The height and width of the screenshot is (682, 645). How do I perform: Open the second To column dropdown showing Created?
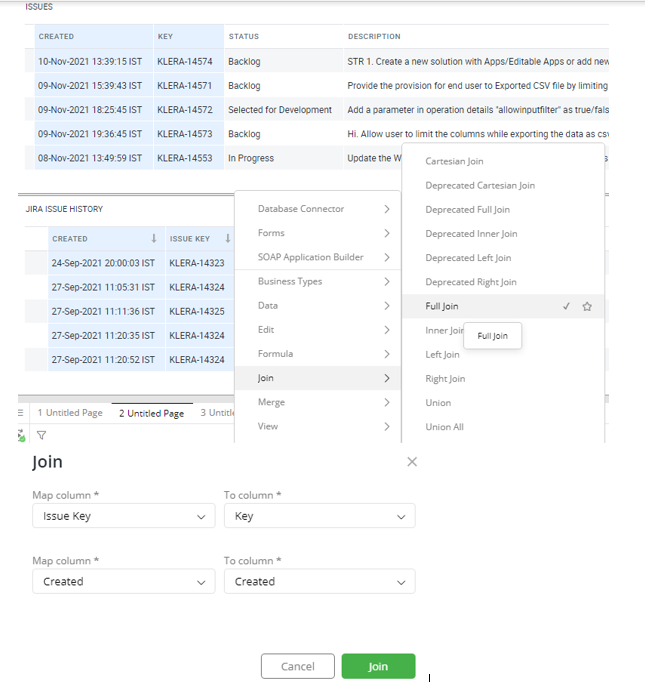click(319, 581)
